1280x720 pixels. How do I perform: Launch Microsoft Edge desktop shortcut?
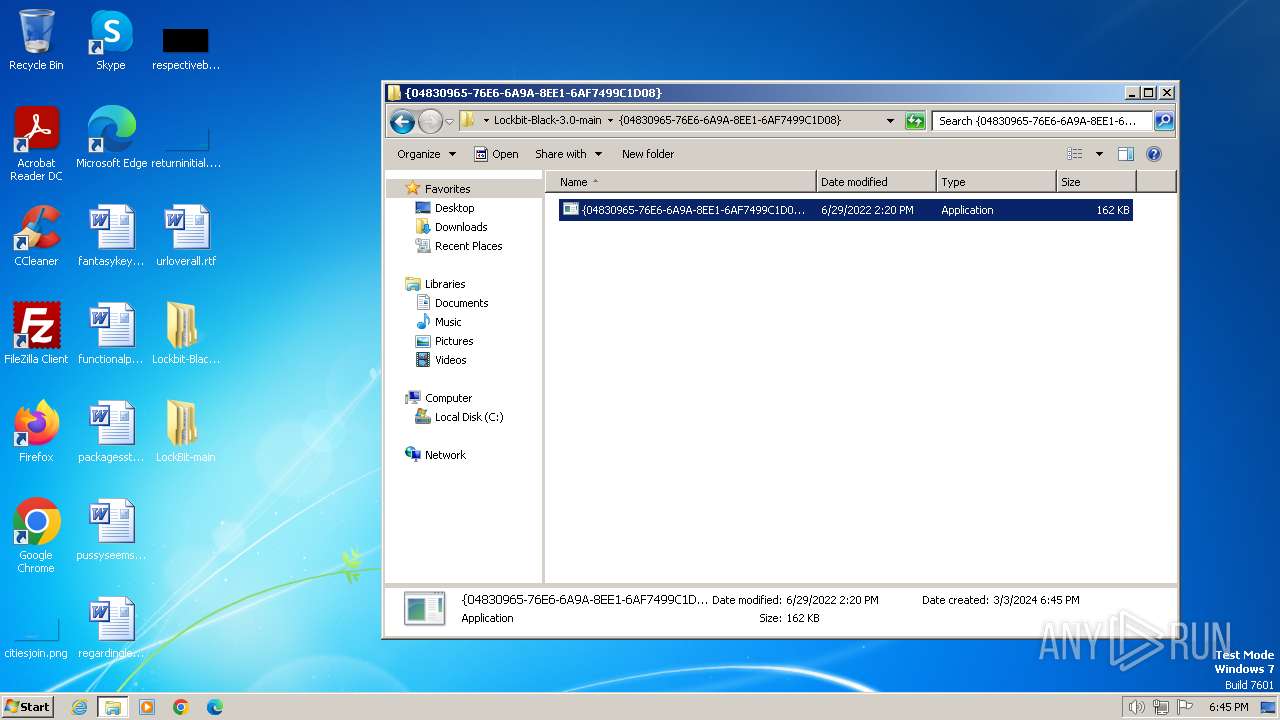(x=111, y=138)
